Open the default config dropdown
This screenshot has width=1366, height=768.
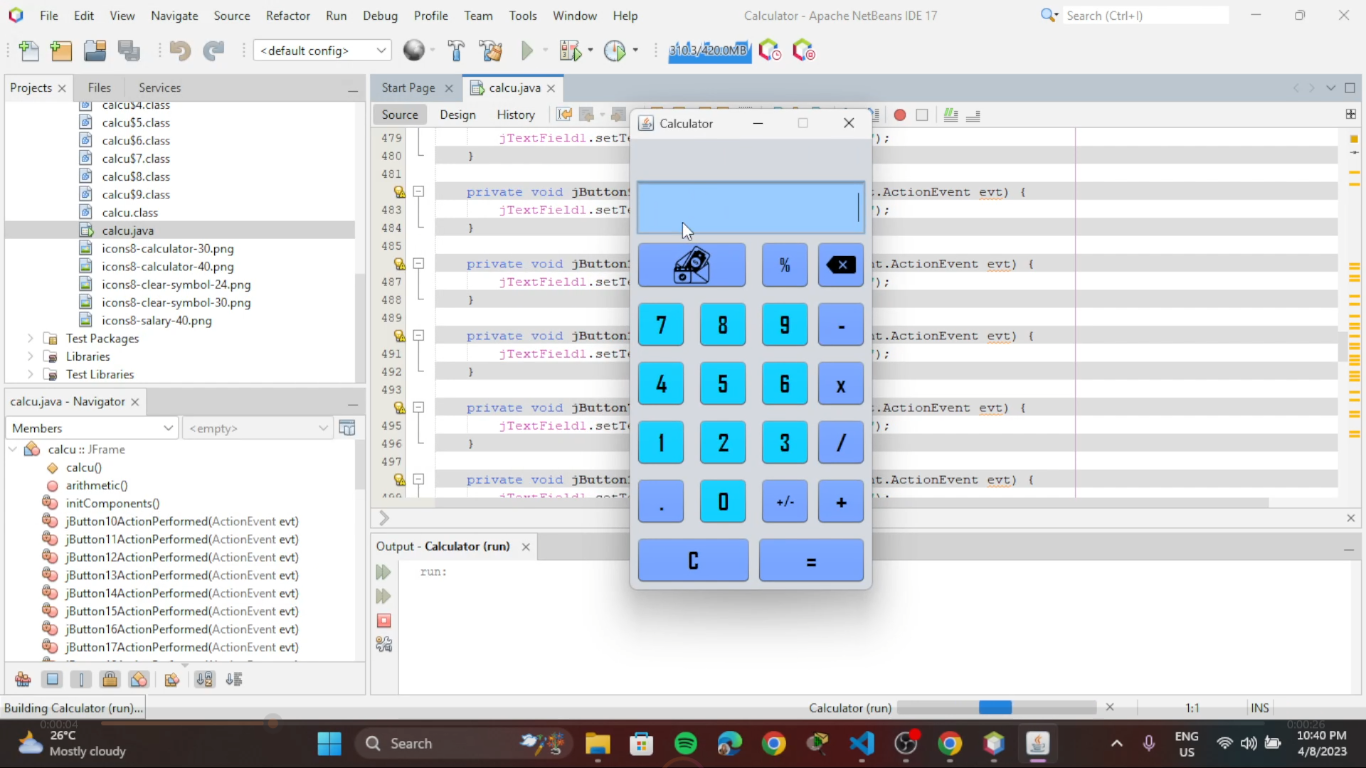[x=322, y=50]
